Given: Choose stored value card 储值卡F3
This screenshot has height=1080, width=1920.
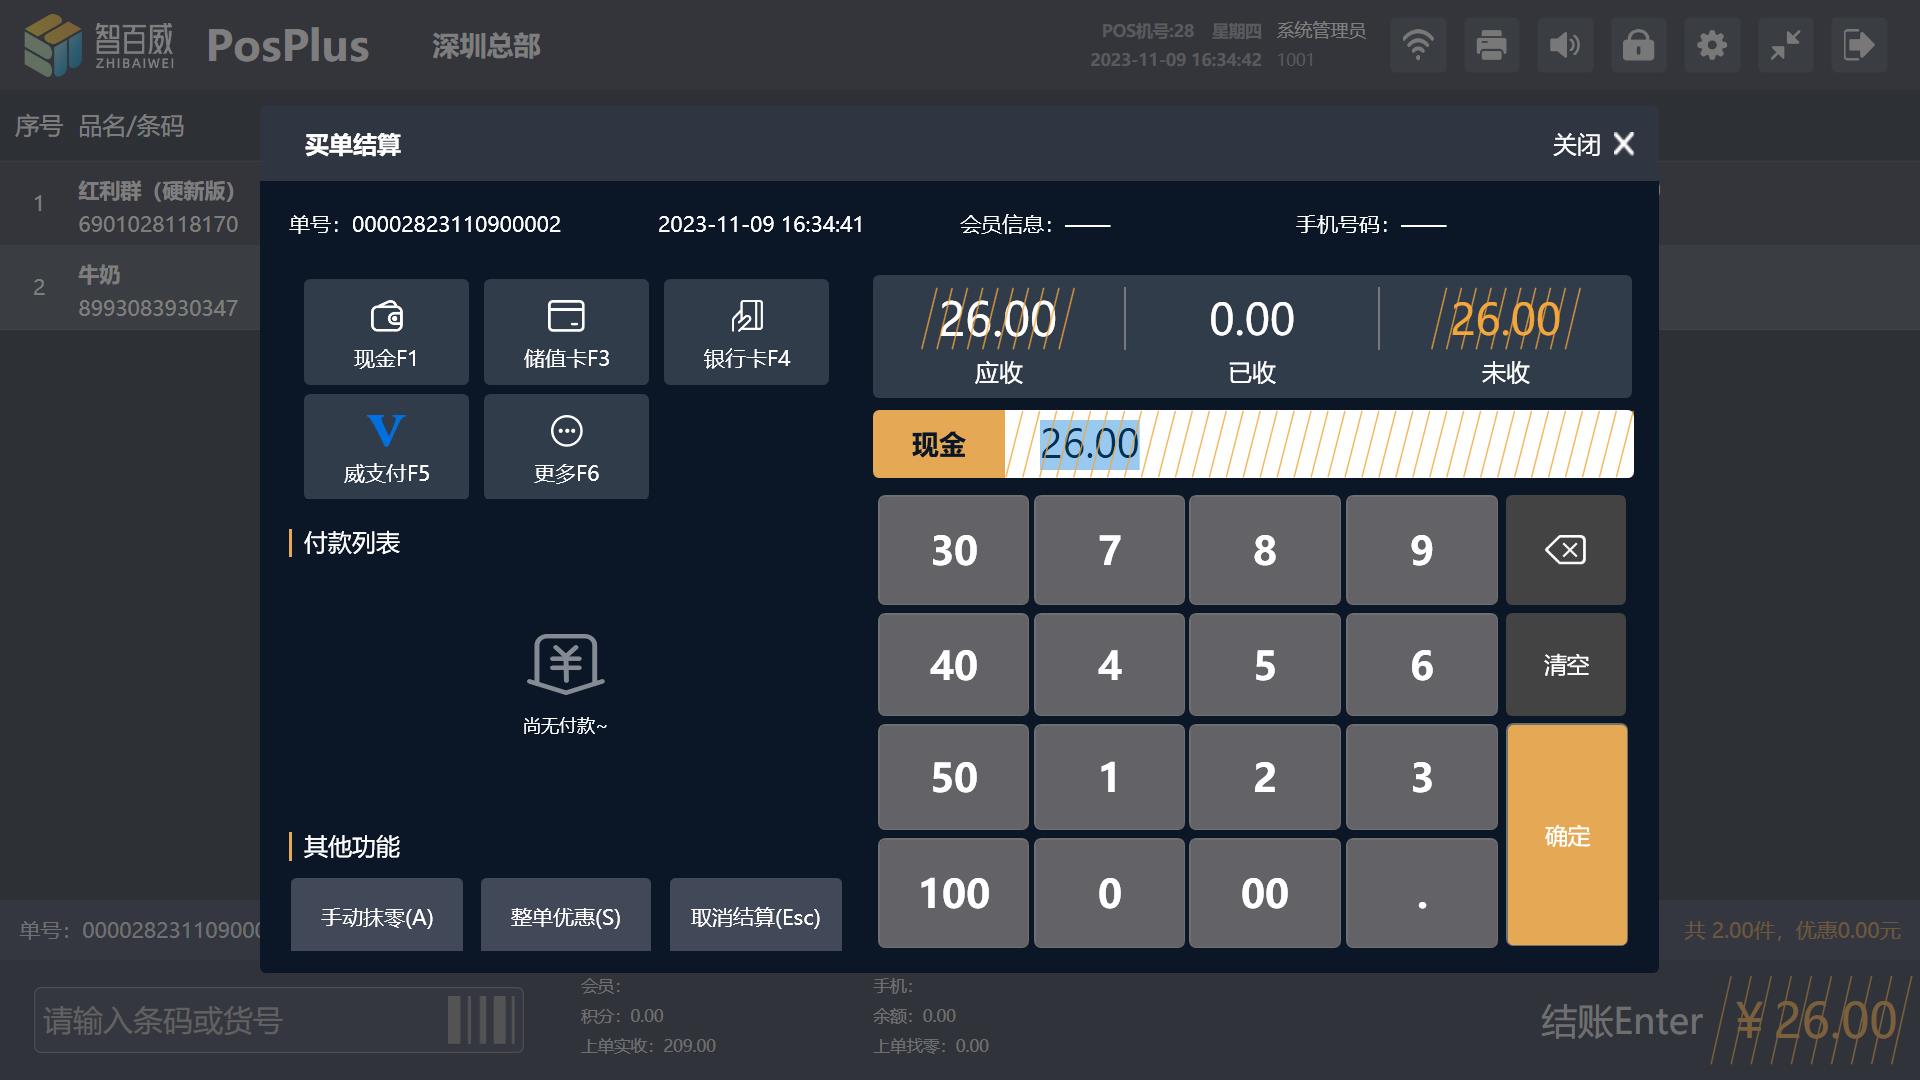Looking at the screenshot, I should (566, 332).
